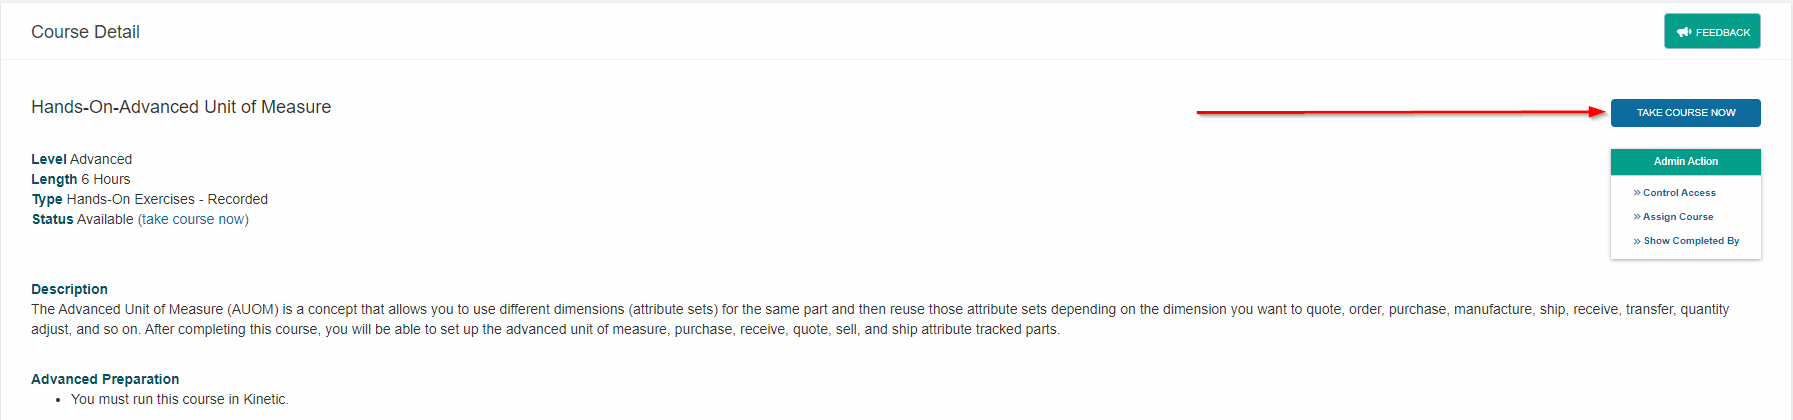Click the Description section heading
The image size is (1793, 420).
(x=69, y=289)
